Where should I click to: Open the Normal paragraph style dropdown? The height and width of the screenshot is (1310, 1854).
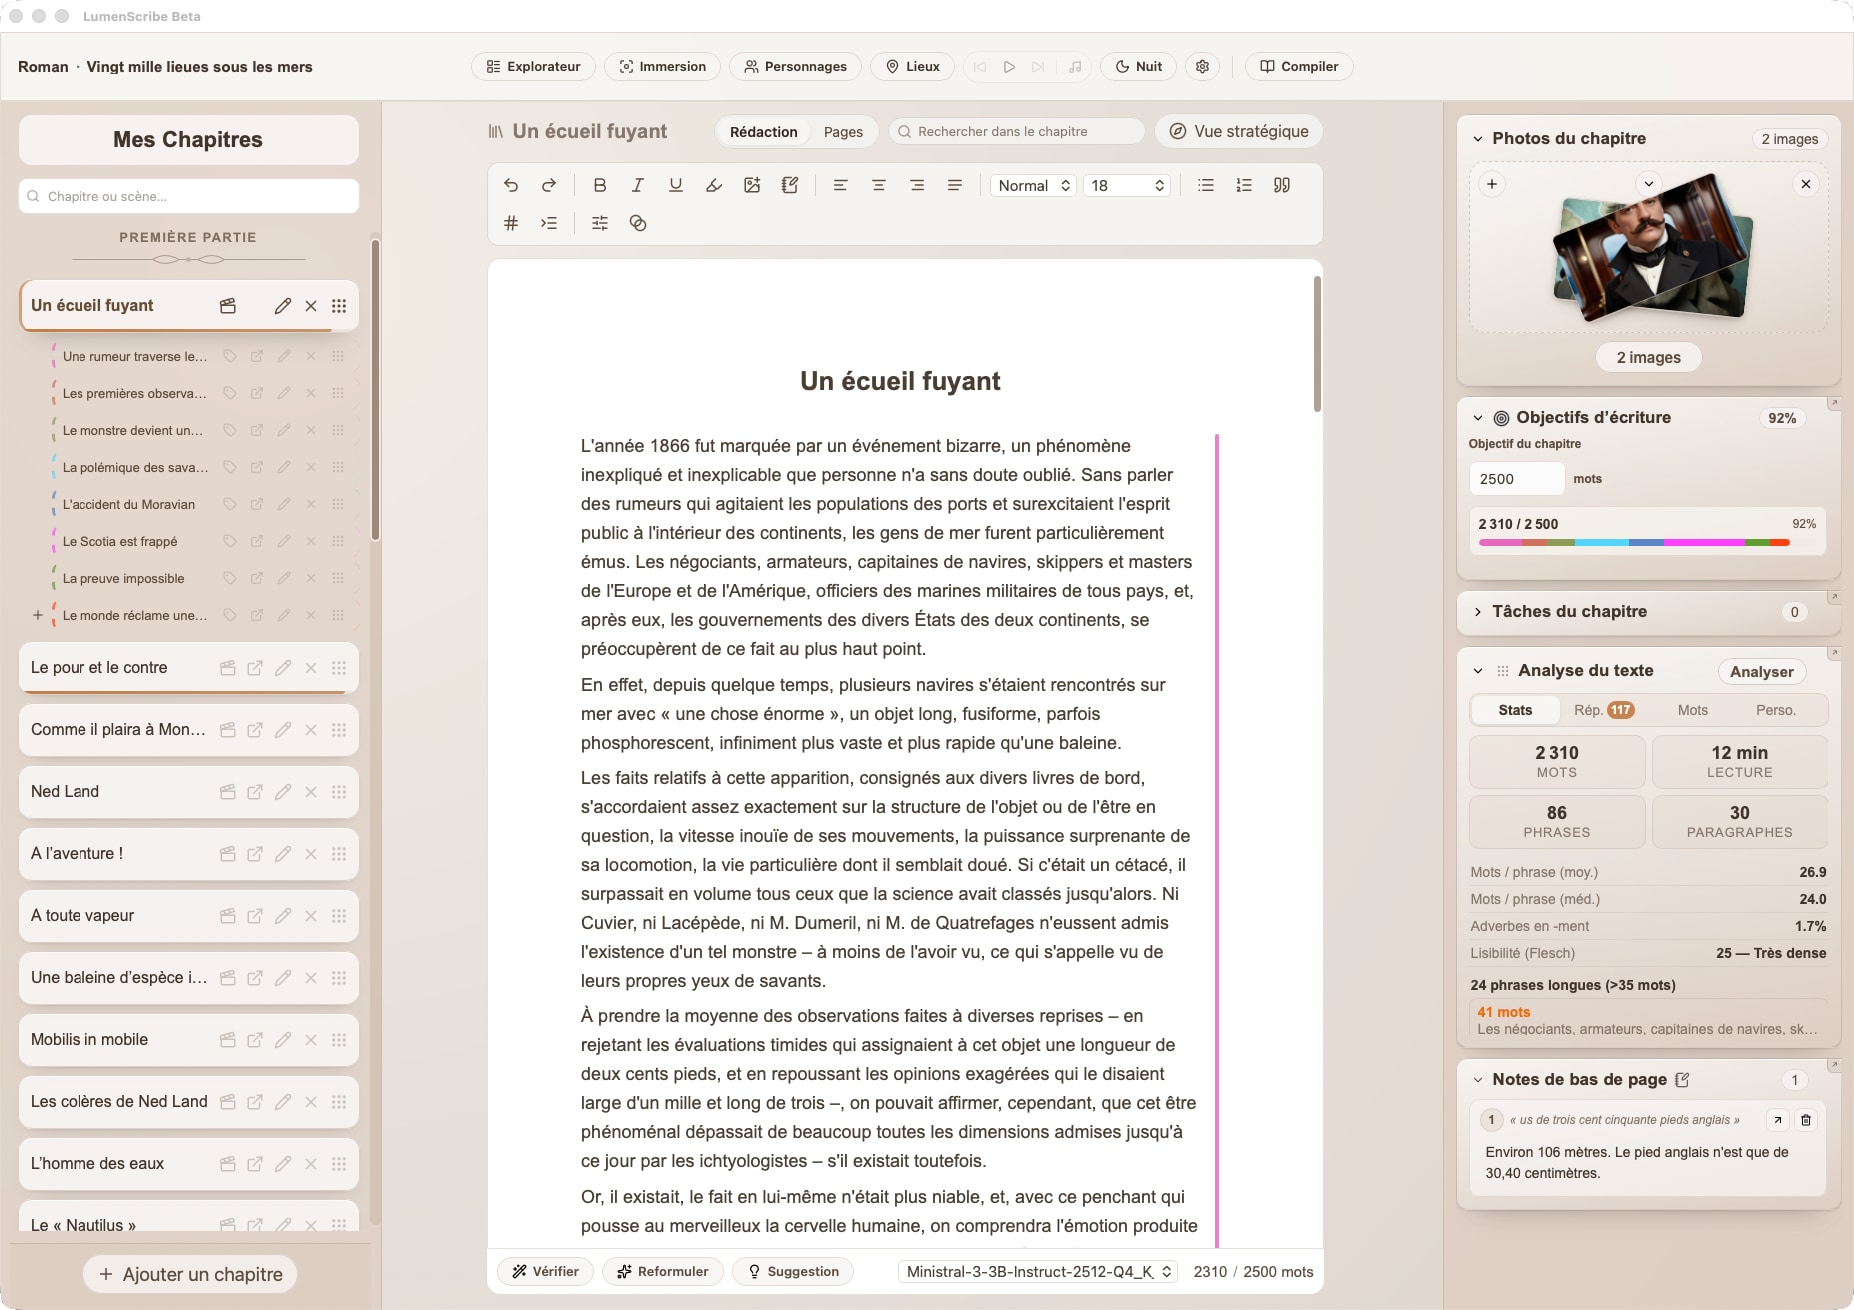(1033, 185)
